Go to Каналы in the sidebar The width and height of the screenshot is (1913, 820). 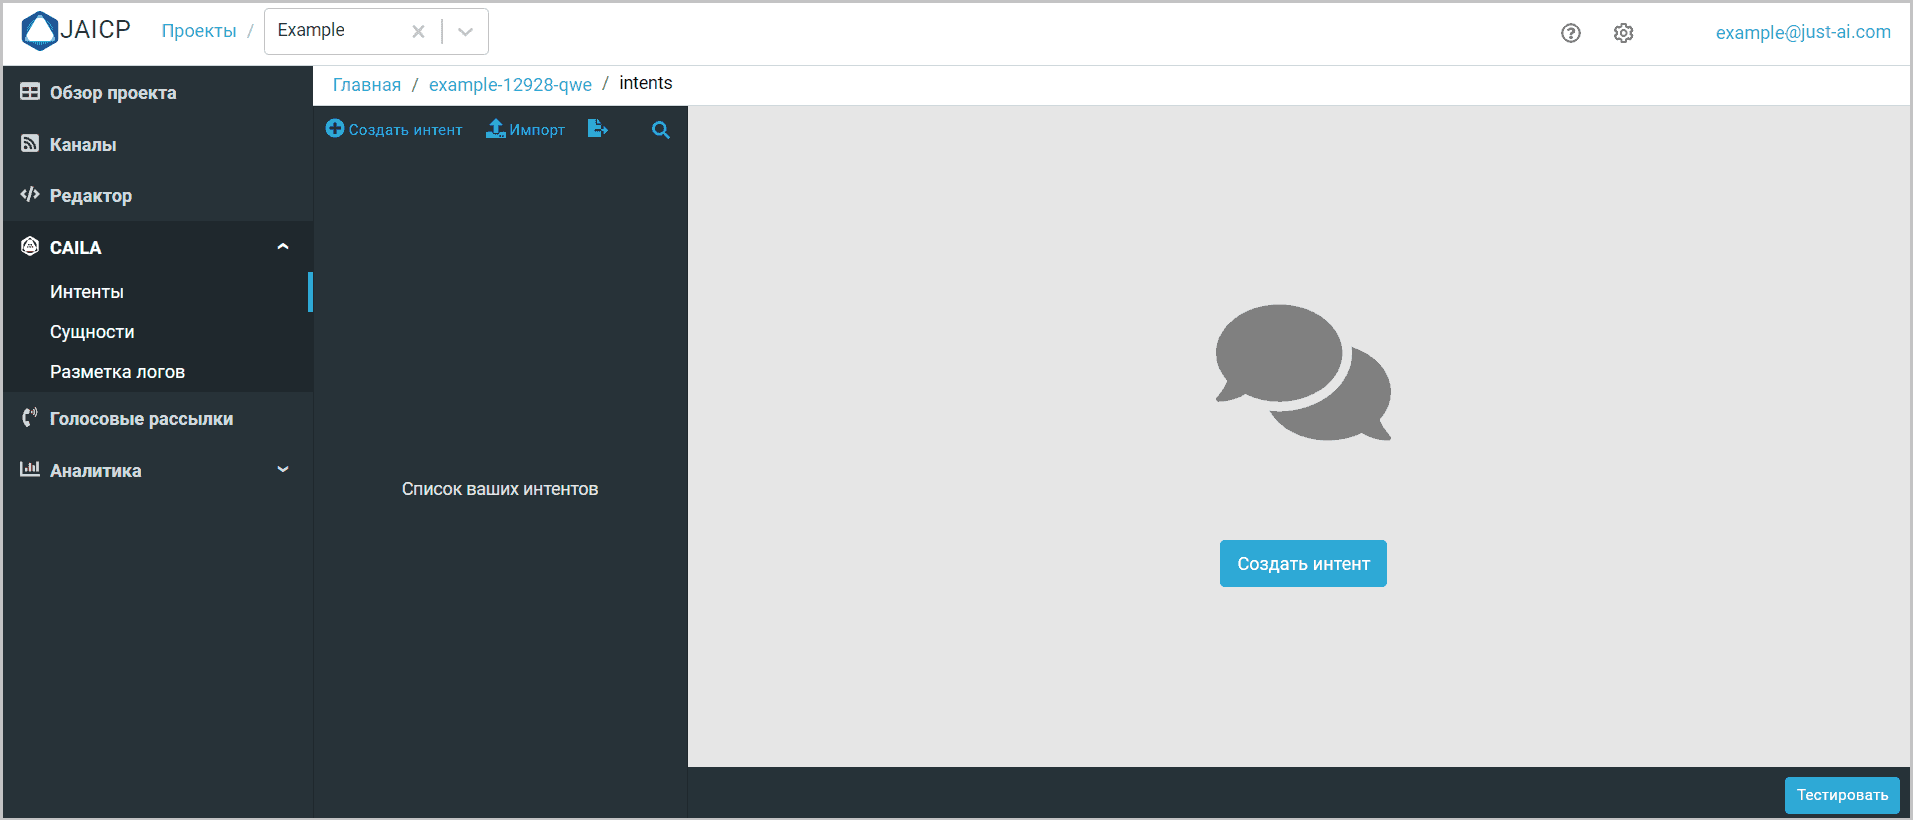tap(83, 145)
